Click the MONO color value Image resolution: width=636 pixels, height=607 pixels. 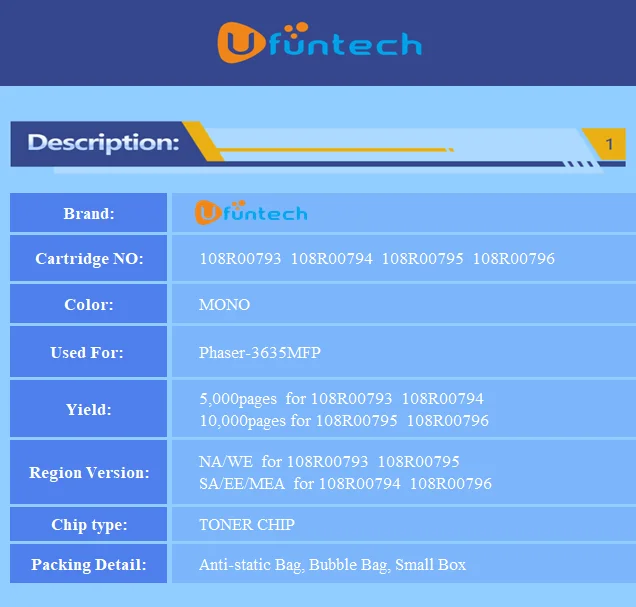(224, 305)
